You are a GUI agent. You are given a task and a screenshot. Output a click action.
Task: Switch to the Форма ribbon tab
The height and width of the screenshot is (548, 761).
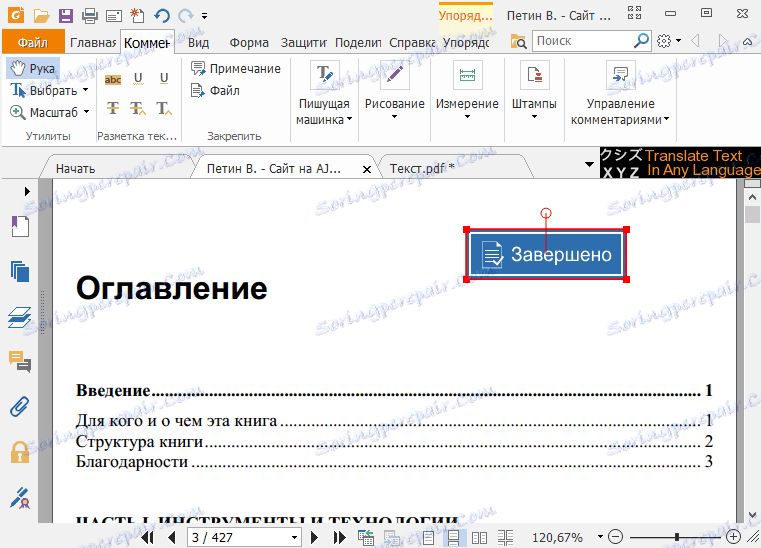pos(249,43)
